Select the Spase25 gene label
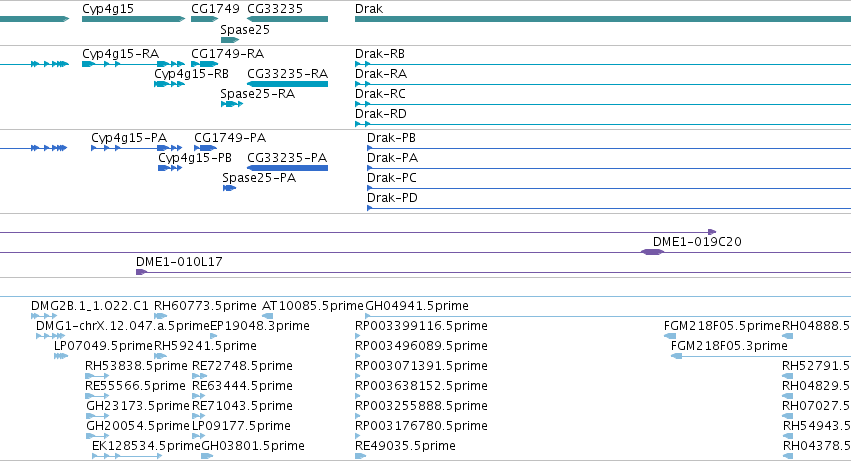The height and width of the screenshot is (461, 851). 245,30
